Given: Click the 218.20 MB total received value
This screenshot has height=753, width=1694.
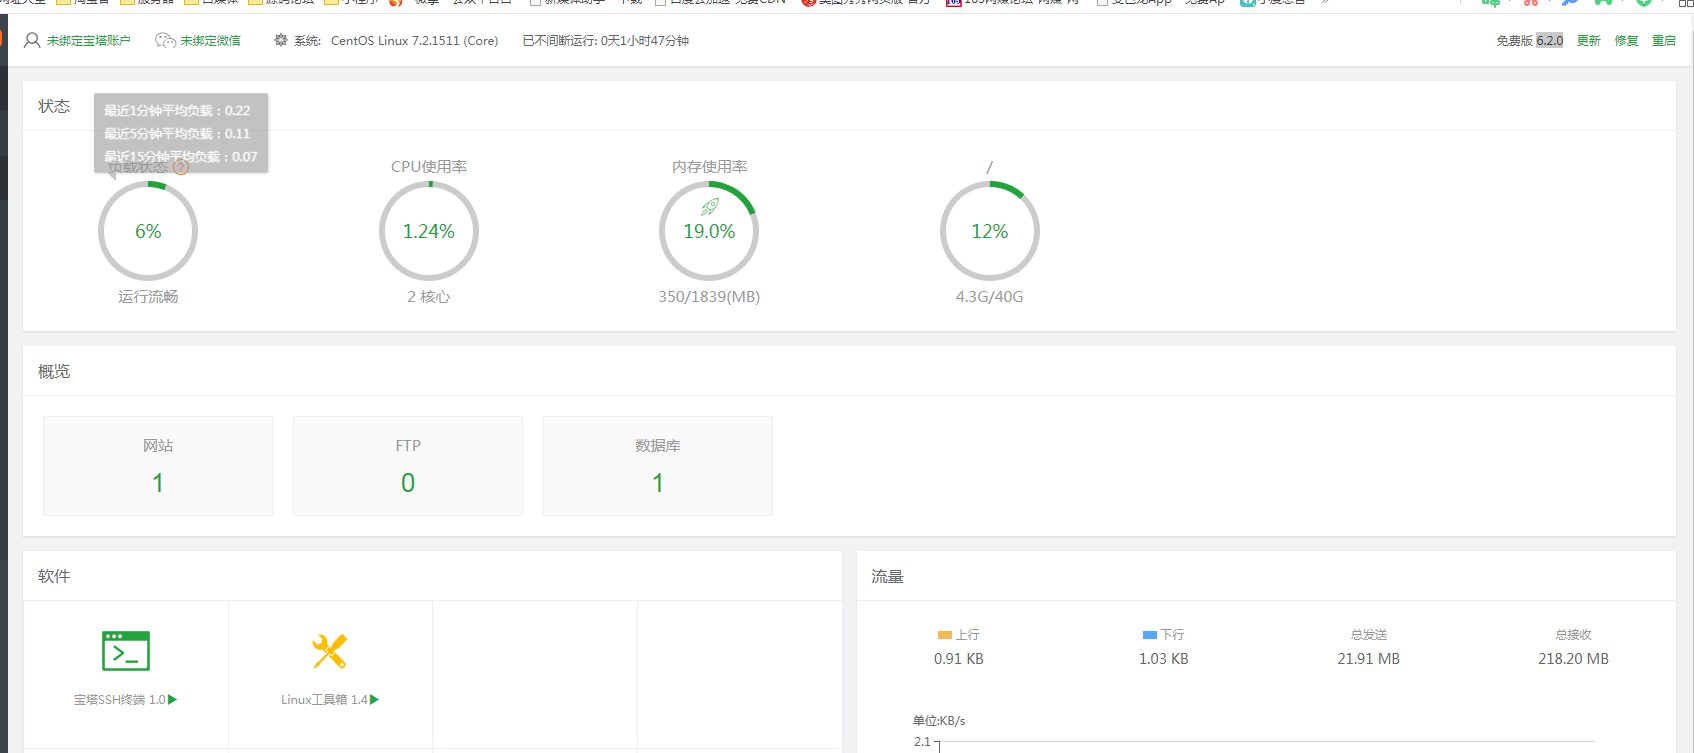Looking at the screenshot, I should coord(1574,659).
